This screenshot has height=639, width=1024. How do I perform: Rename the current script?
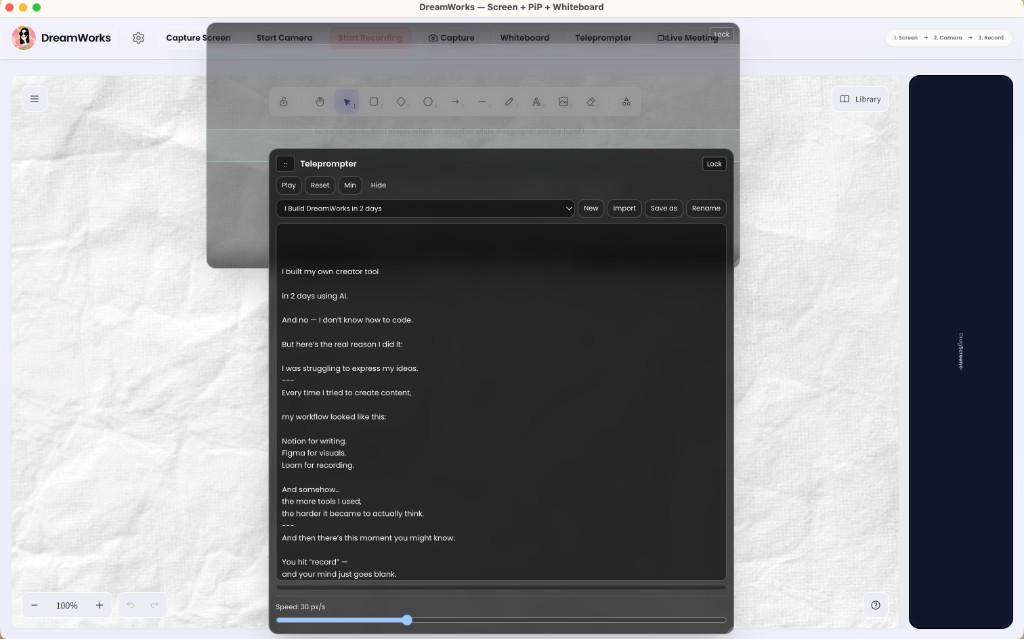706,208
